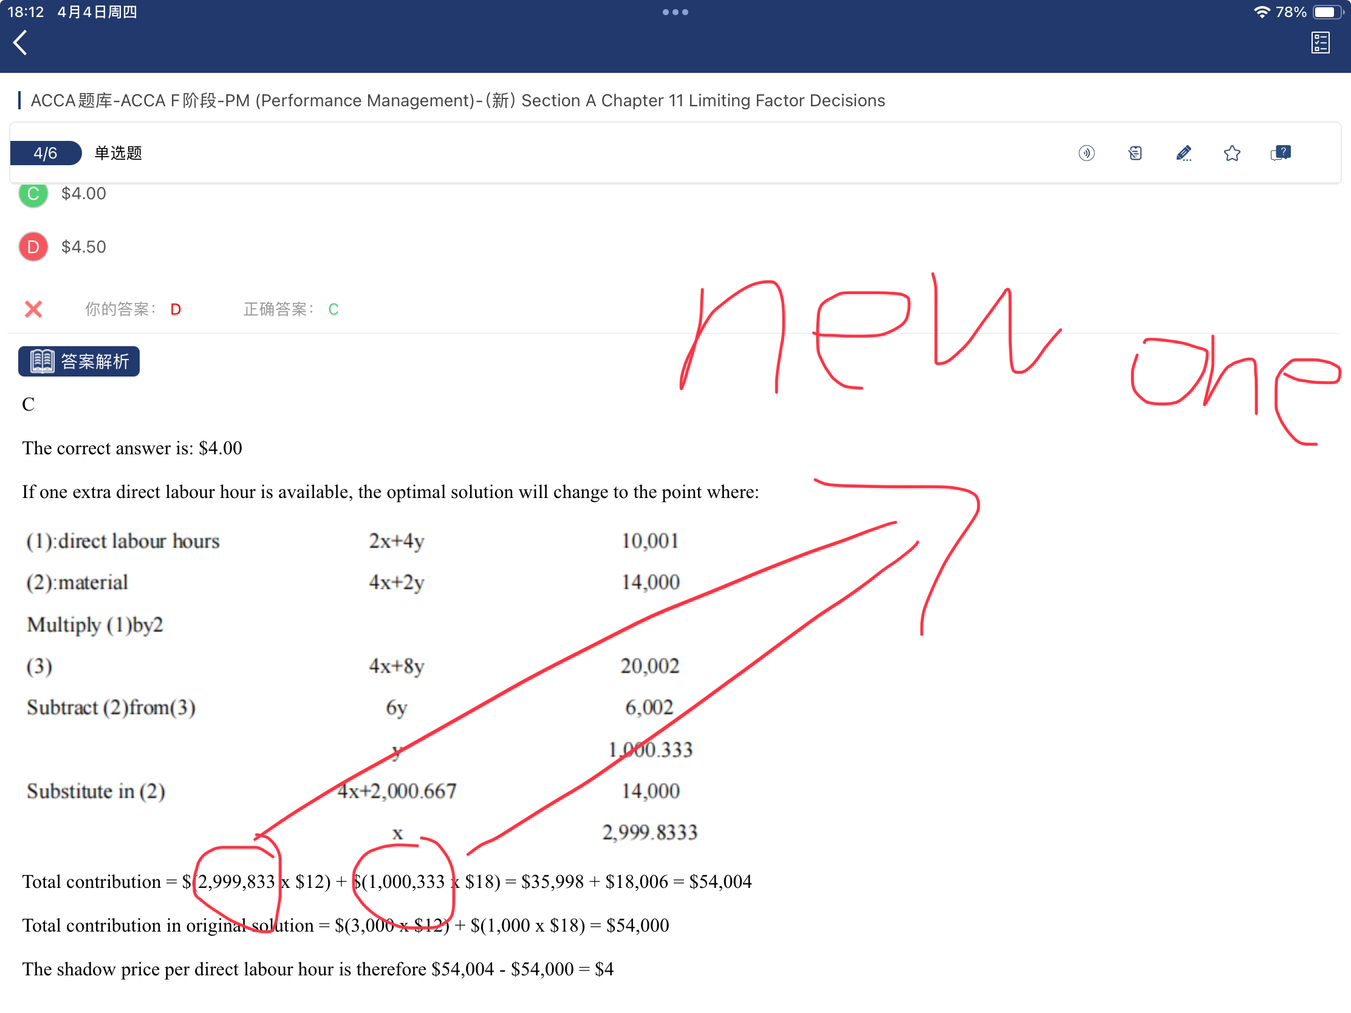
Task: Tap the audio read-aloud icon
Action: [1086, 153]
